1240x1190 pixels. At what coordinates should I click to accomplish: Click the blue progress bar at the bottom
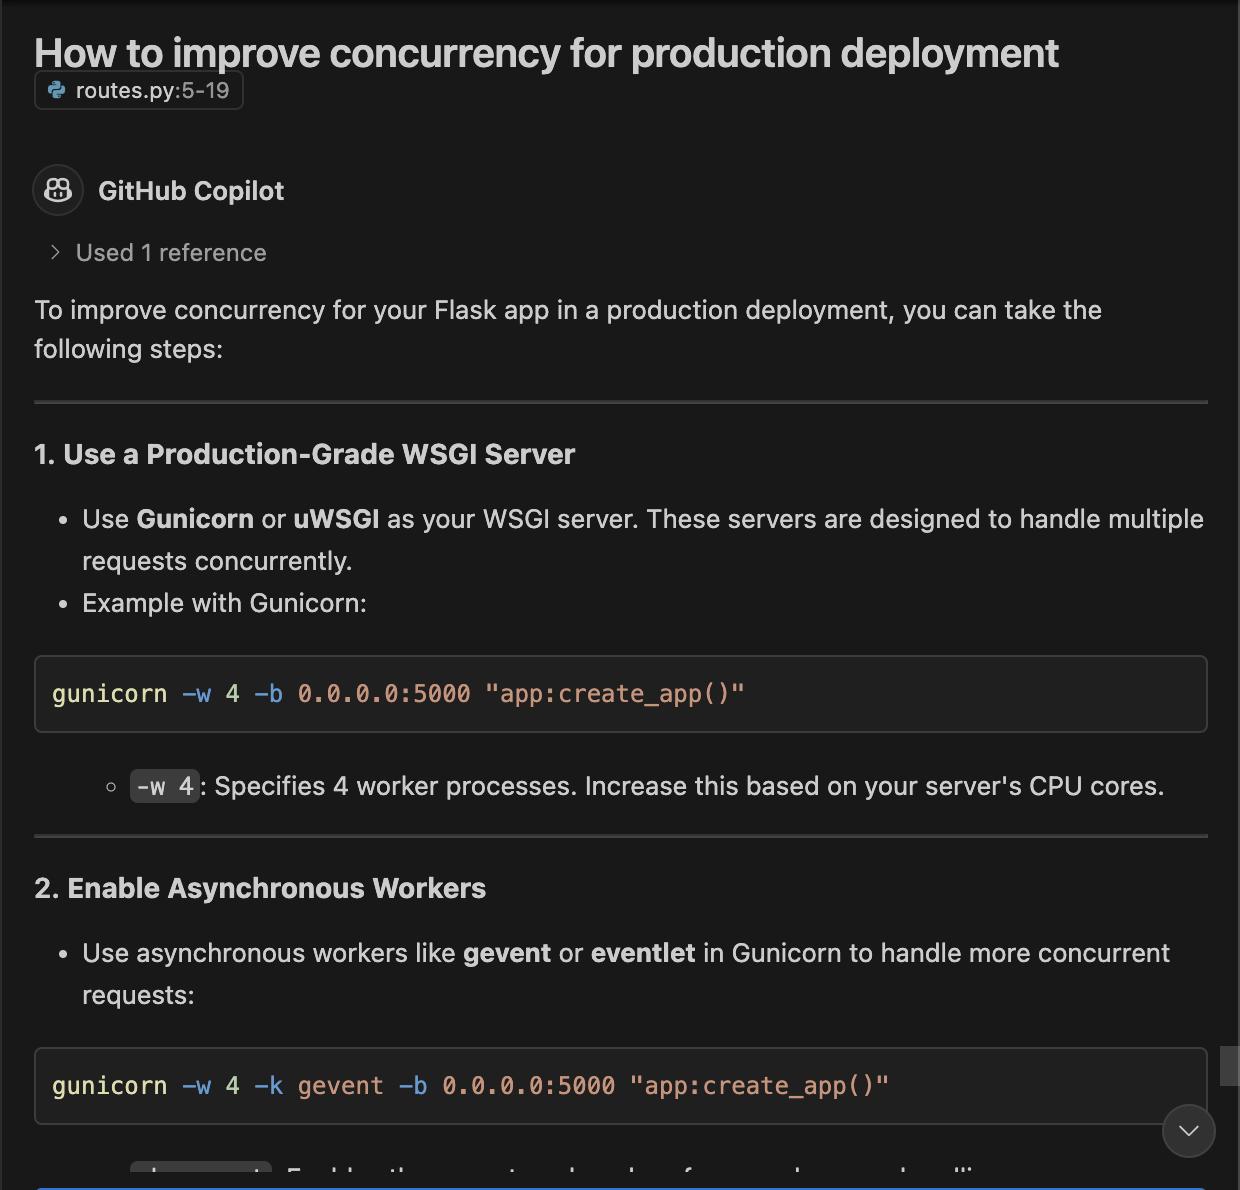pyautogui.click(x=620, y=1185)
